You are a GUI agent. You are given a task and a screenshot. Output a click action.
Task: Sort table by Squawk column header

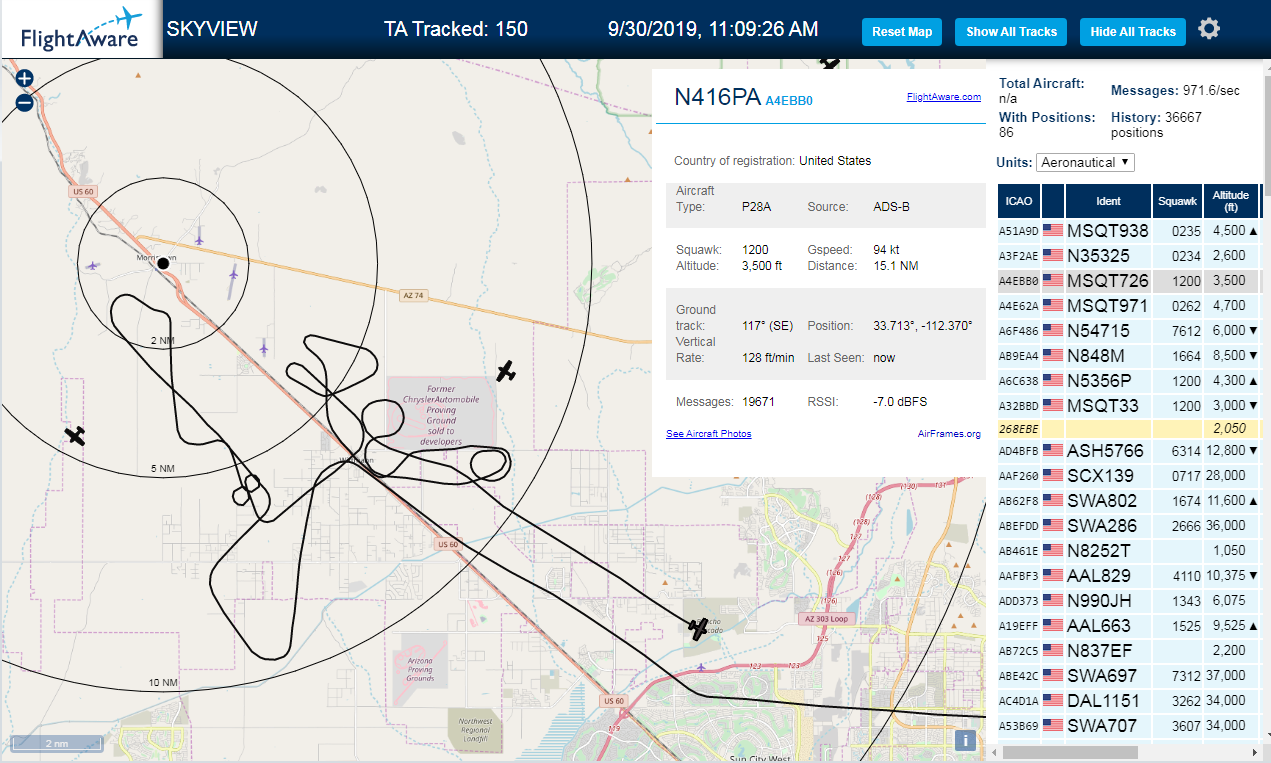pyautogui.click(x=1177, y=201)
